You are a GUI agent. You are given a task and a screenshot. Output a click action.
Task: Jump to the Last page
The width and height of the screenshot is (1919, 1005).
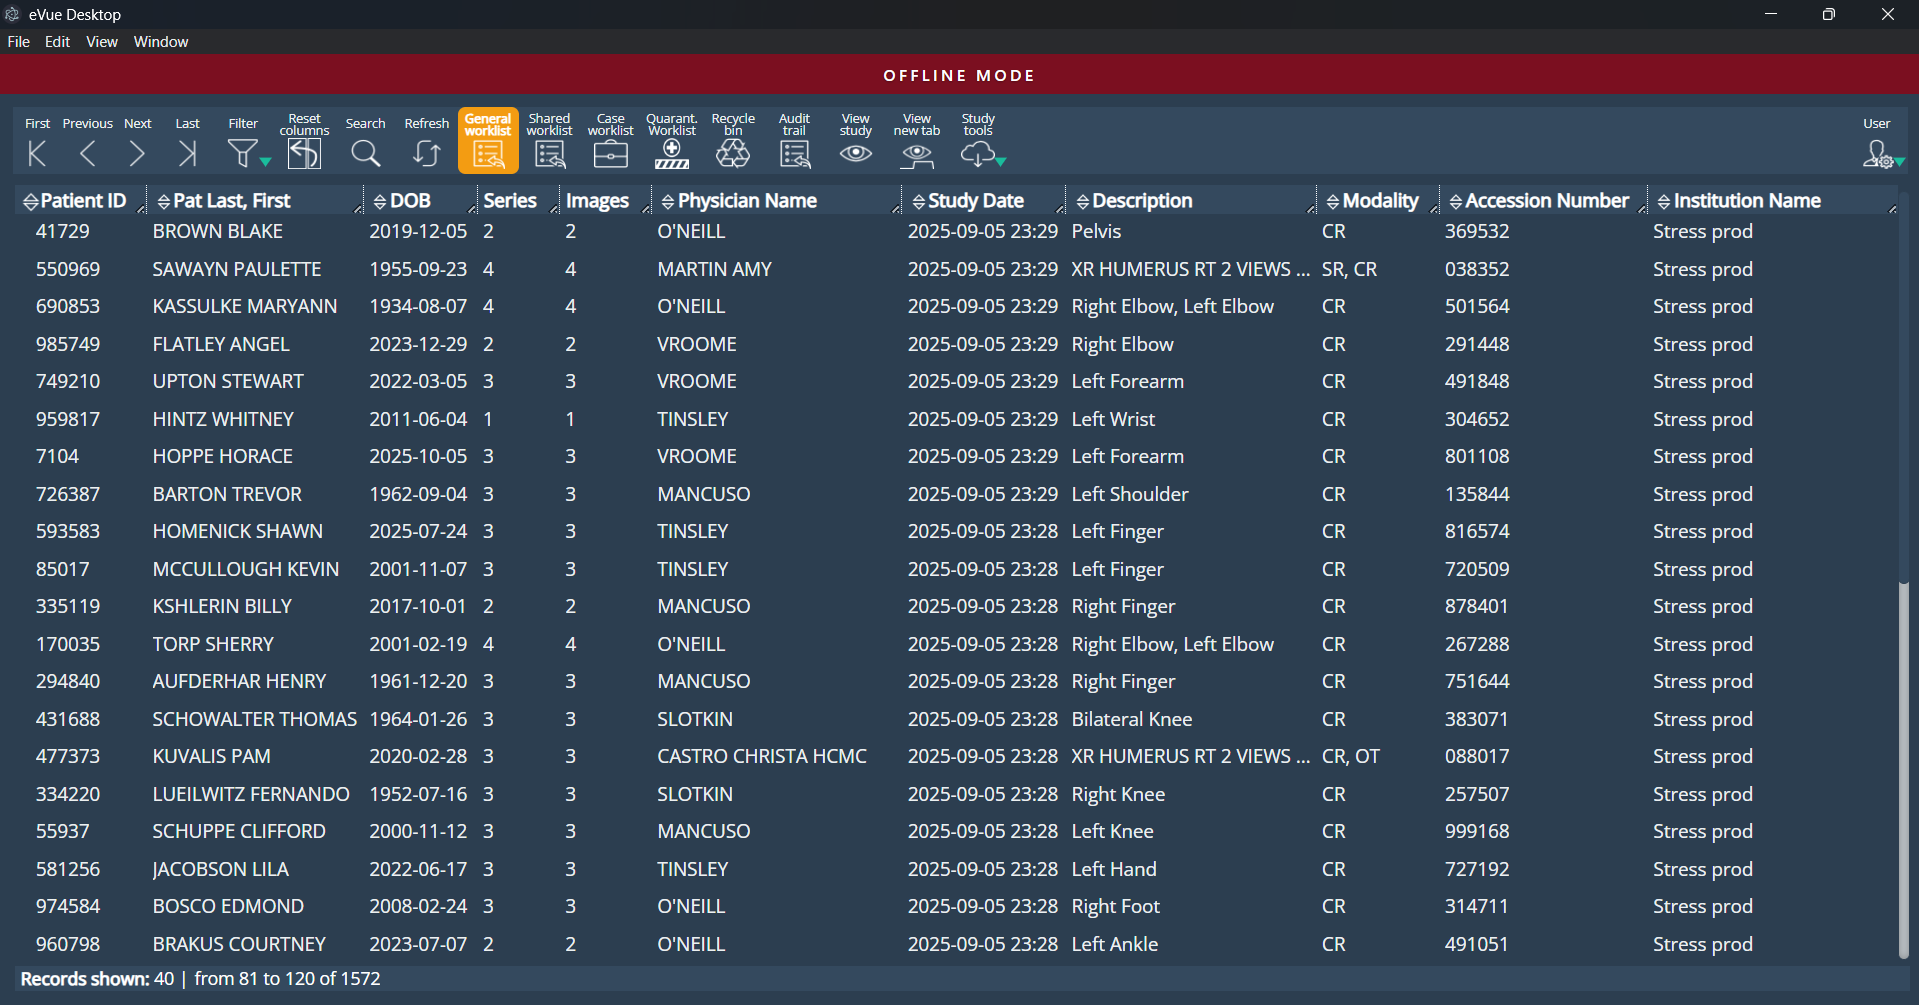[x=187, y=153]
